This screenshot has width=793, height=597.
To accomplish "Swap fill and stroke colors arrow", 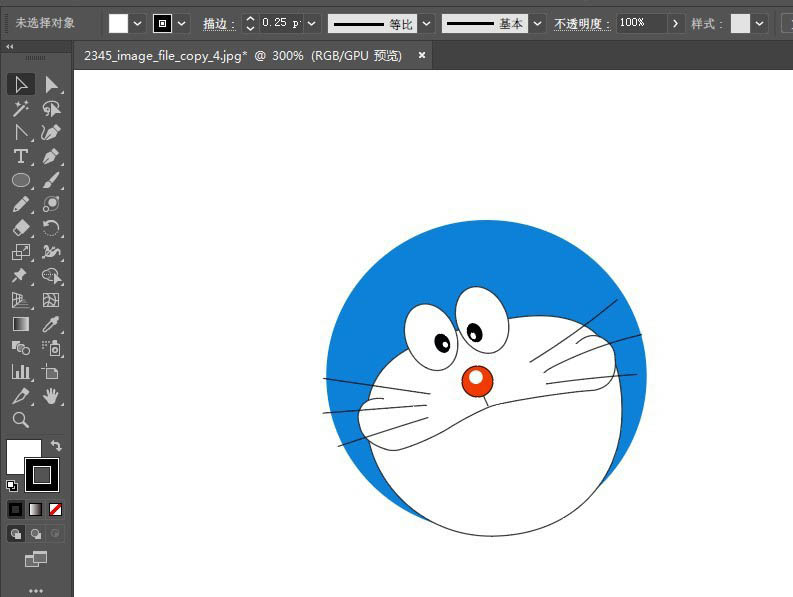I will [56, 446].
